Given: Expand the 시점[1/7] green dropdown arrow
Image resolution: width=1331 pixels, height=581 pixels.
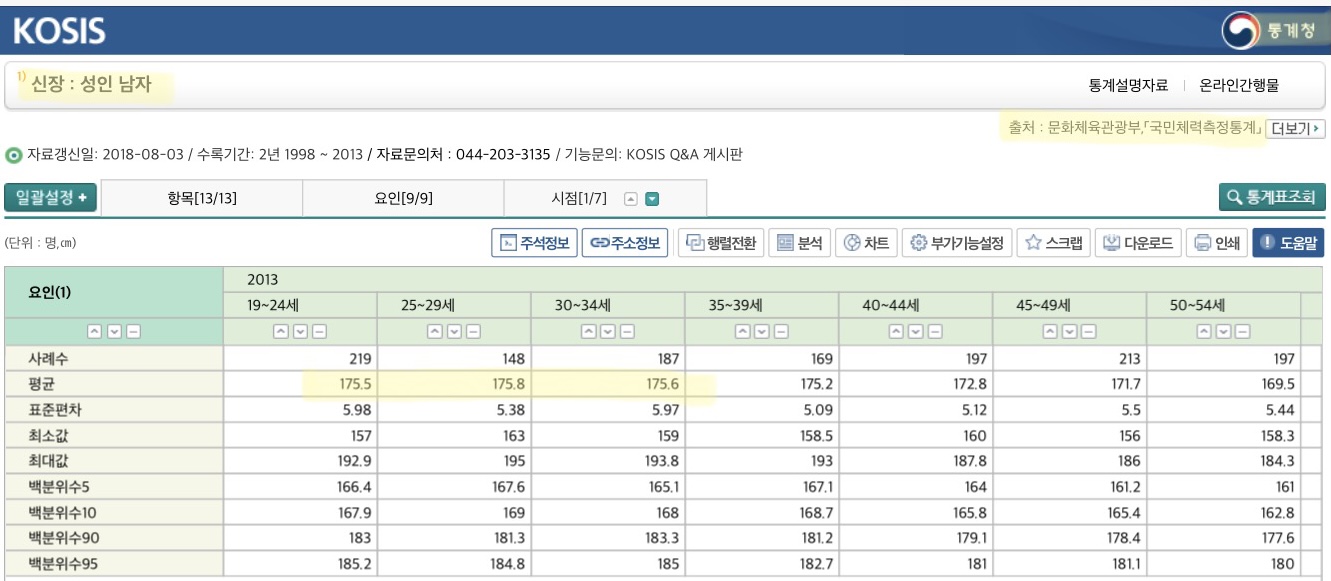Looking at the screenshot, I should 653,198.
